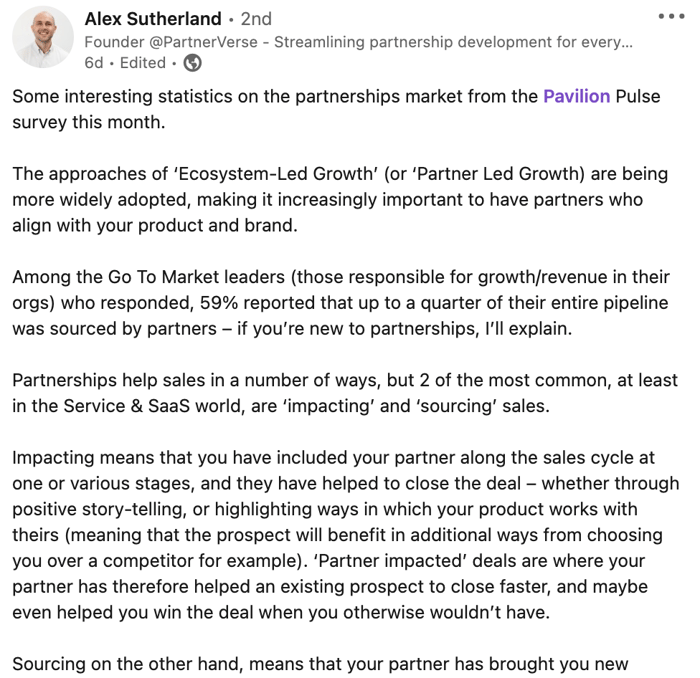Image resolution: width=700 pixels, height=678 pixels.
Task: Click the paragraph starting 'Among the Go To Market'
Action: (341, 303)
